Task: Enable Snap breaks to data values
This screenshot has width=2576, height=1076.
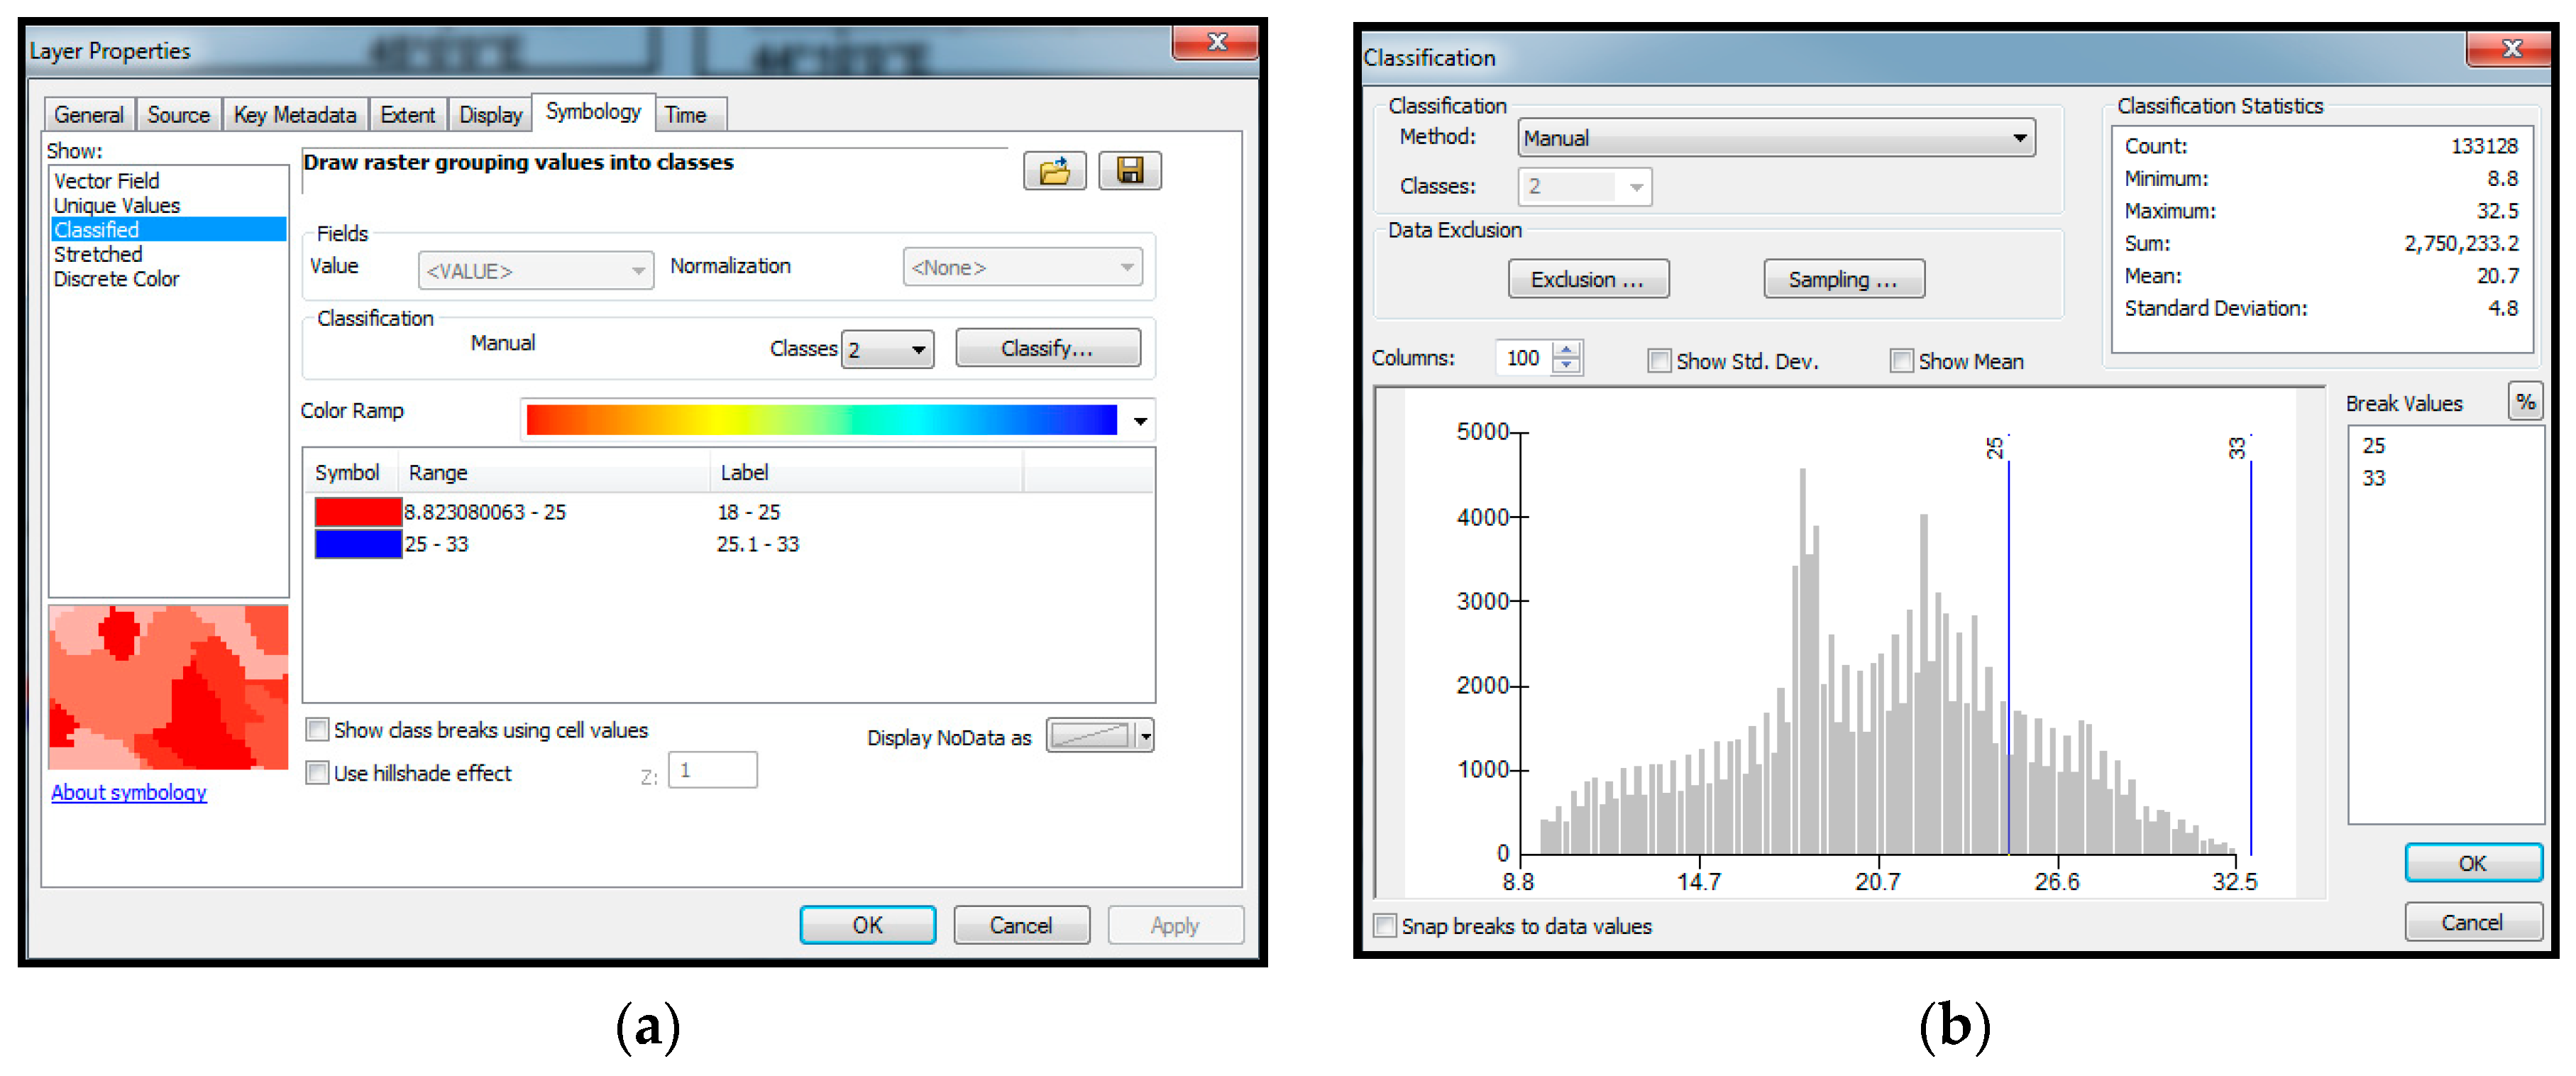Action: [1385, 926]
